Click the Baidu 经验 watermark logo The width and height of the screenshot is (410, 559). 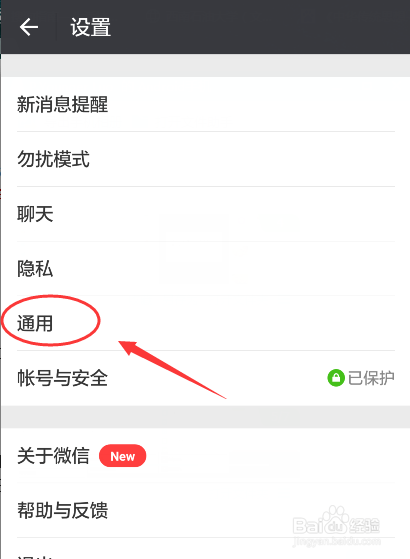point(336,522)
